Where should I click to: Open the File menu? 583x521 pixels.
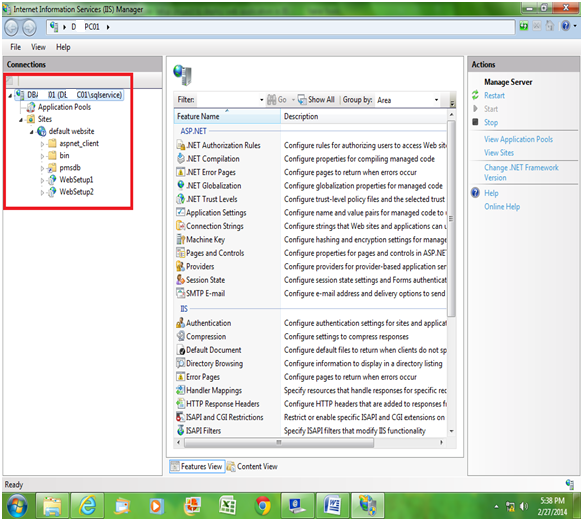pos(16,47)
